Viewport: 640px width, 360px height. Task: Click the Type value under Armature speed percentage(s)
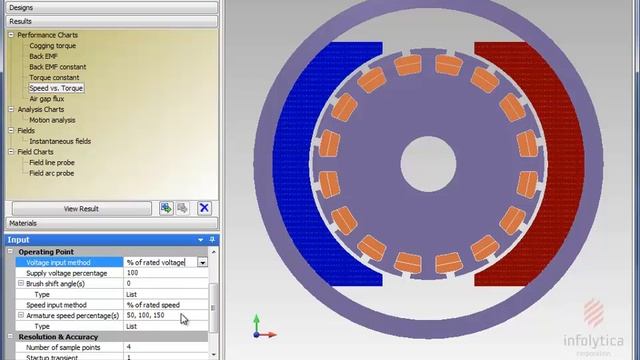coord(166,326)
